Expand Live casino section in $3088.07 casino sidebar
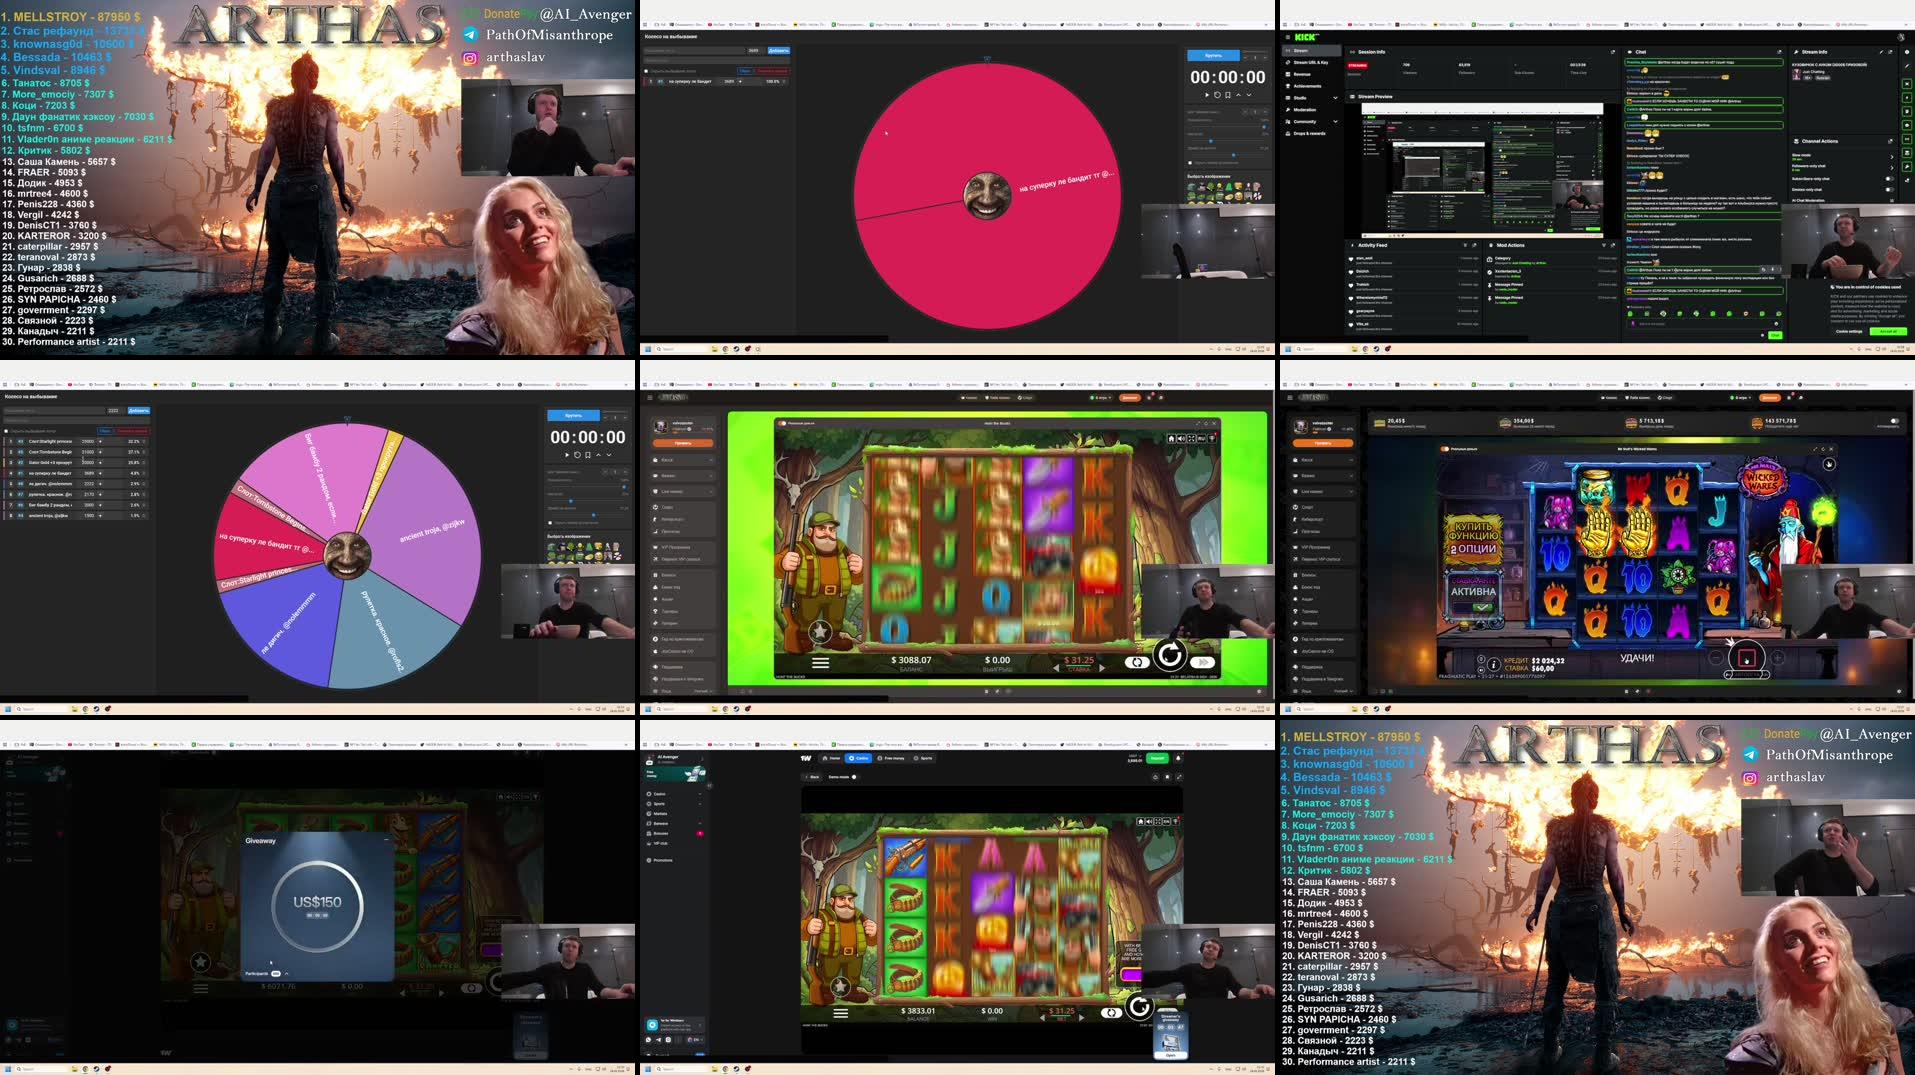Screen dimensions: 1915x1075 tap(683, 491)
